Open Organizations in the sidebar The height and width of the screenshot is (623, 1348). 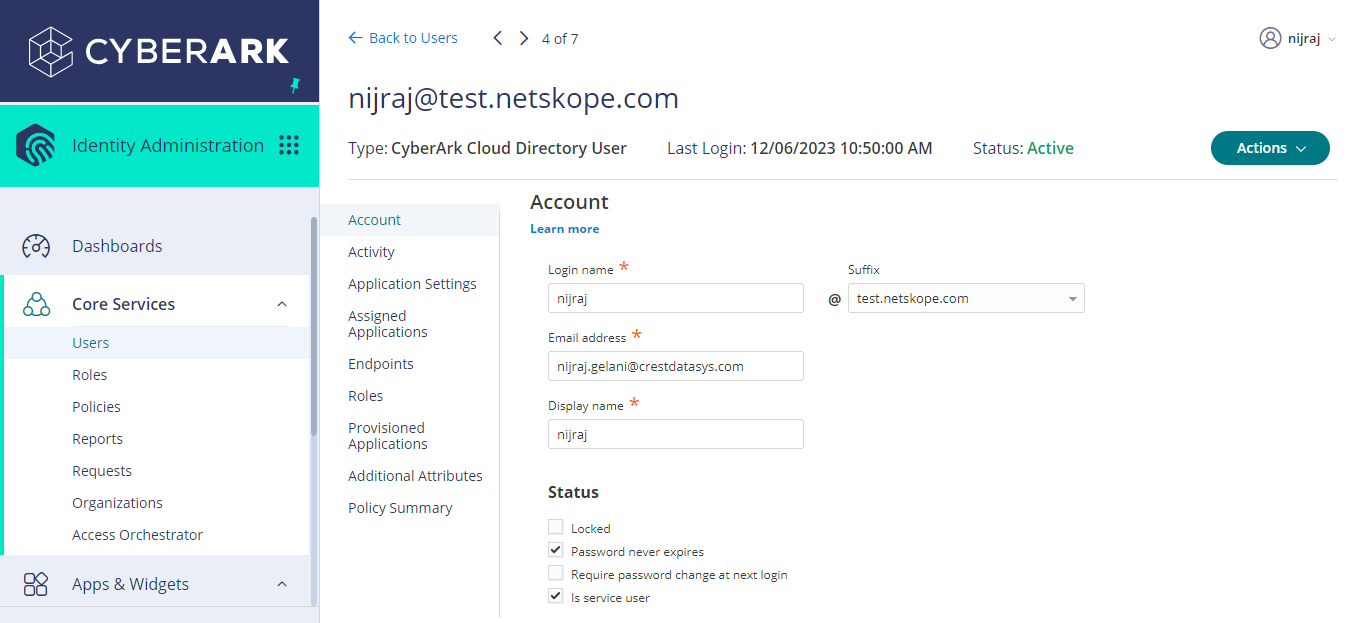click(117, 503)
